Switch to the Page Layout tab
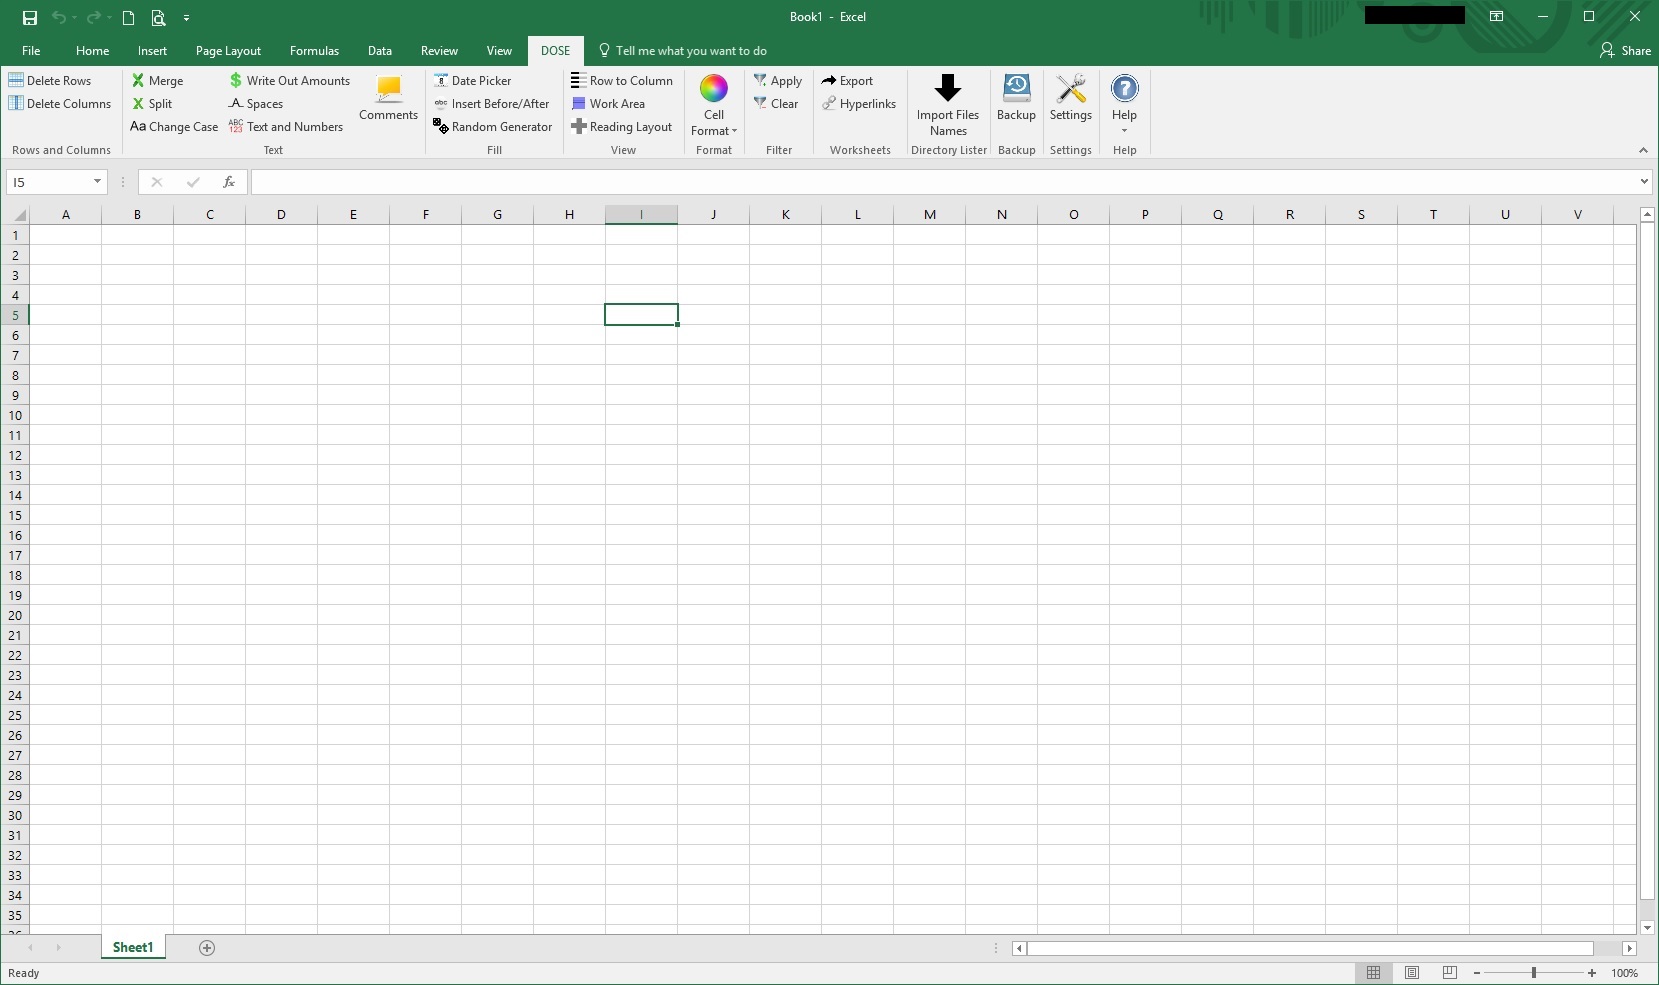This screenshot has width=1659, height=985. point(228,50)
